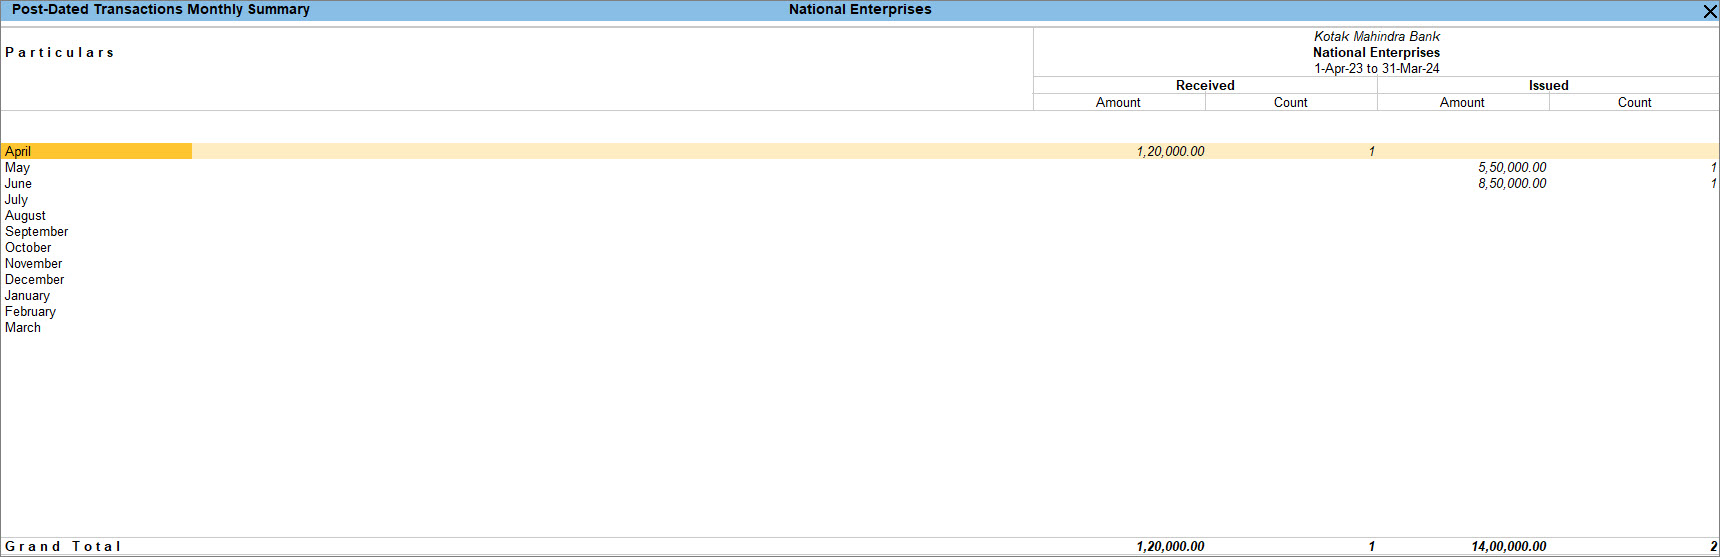
Task: Click the Issued column header
Action: click(1548, 85)
